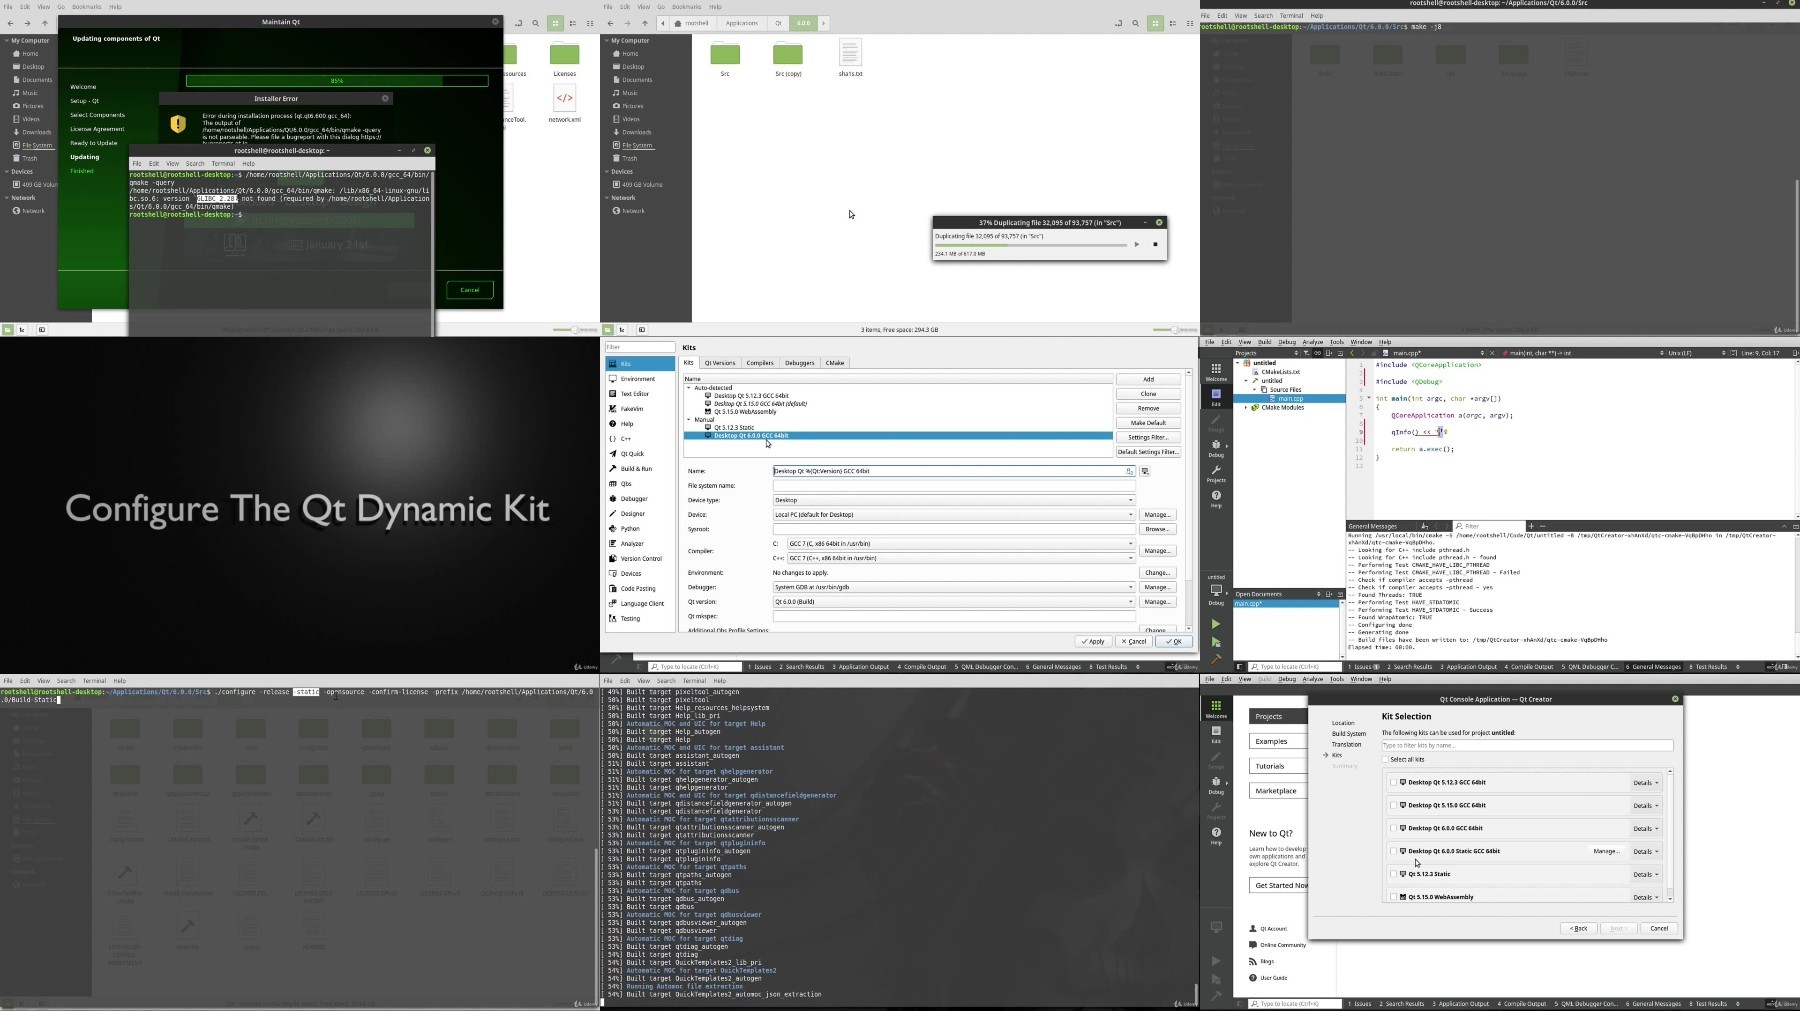Open Qt Account link on Welcome page
The width and height of the screenshot is (1800, 1011).
1269,929
